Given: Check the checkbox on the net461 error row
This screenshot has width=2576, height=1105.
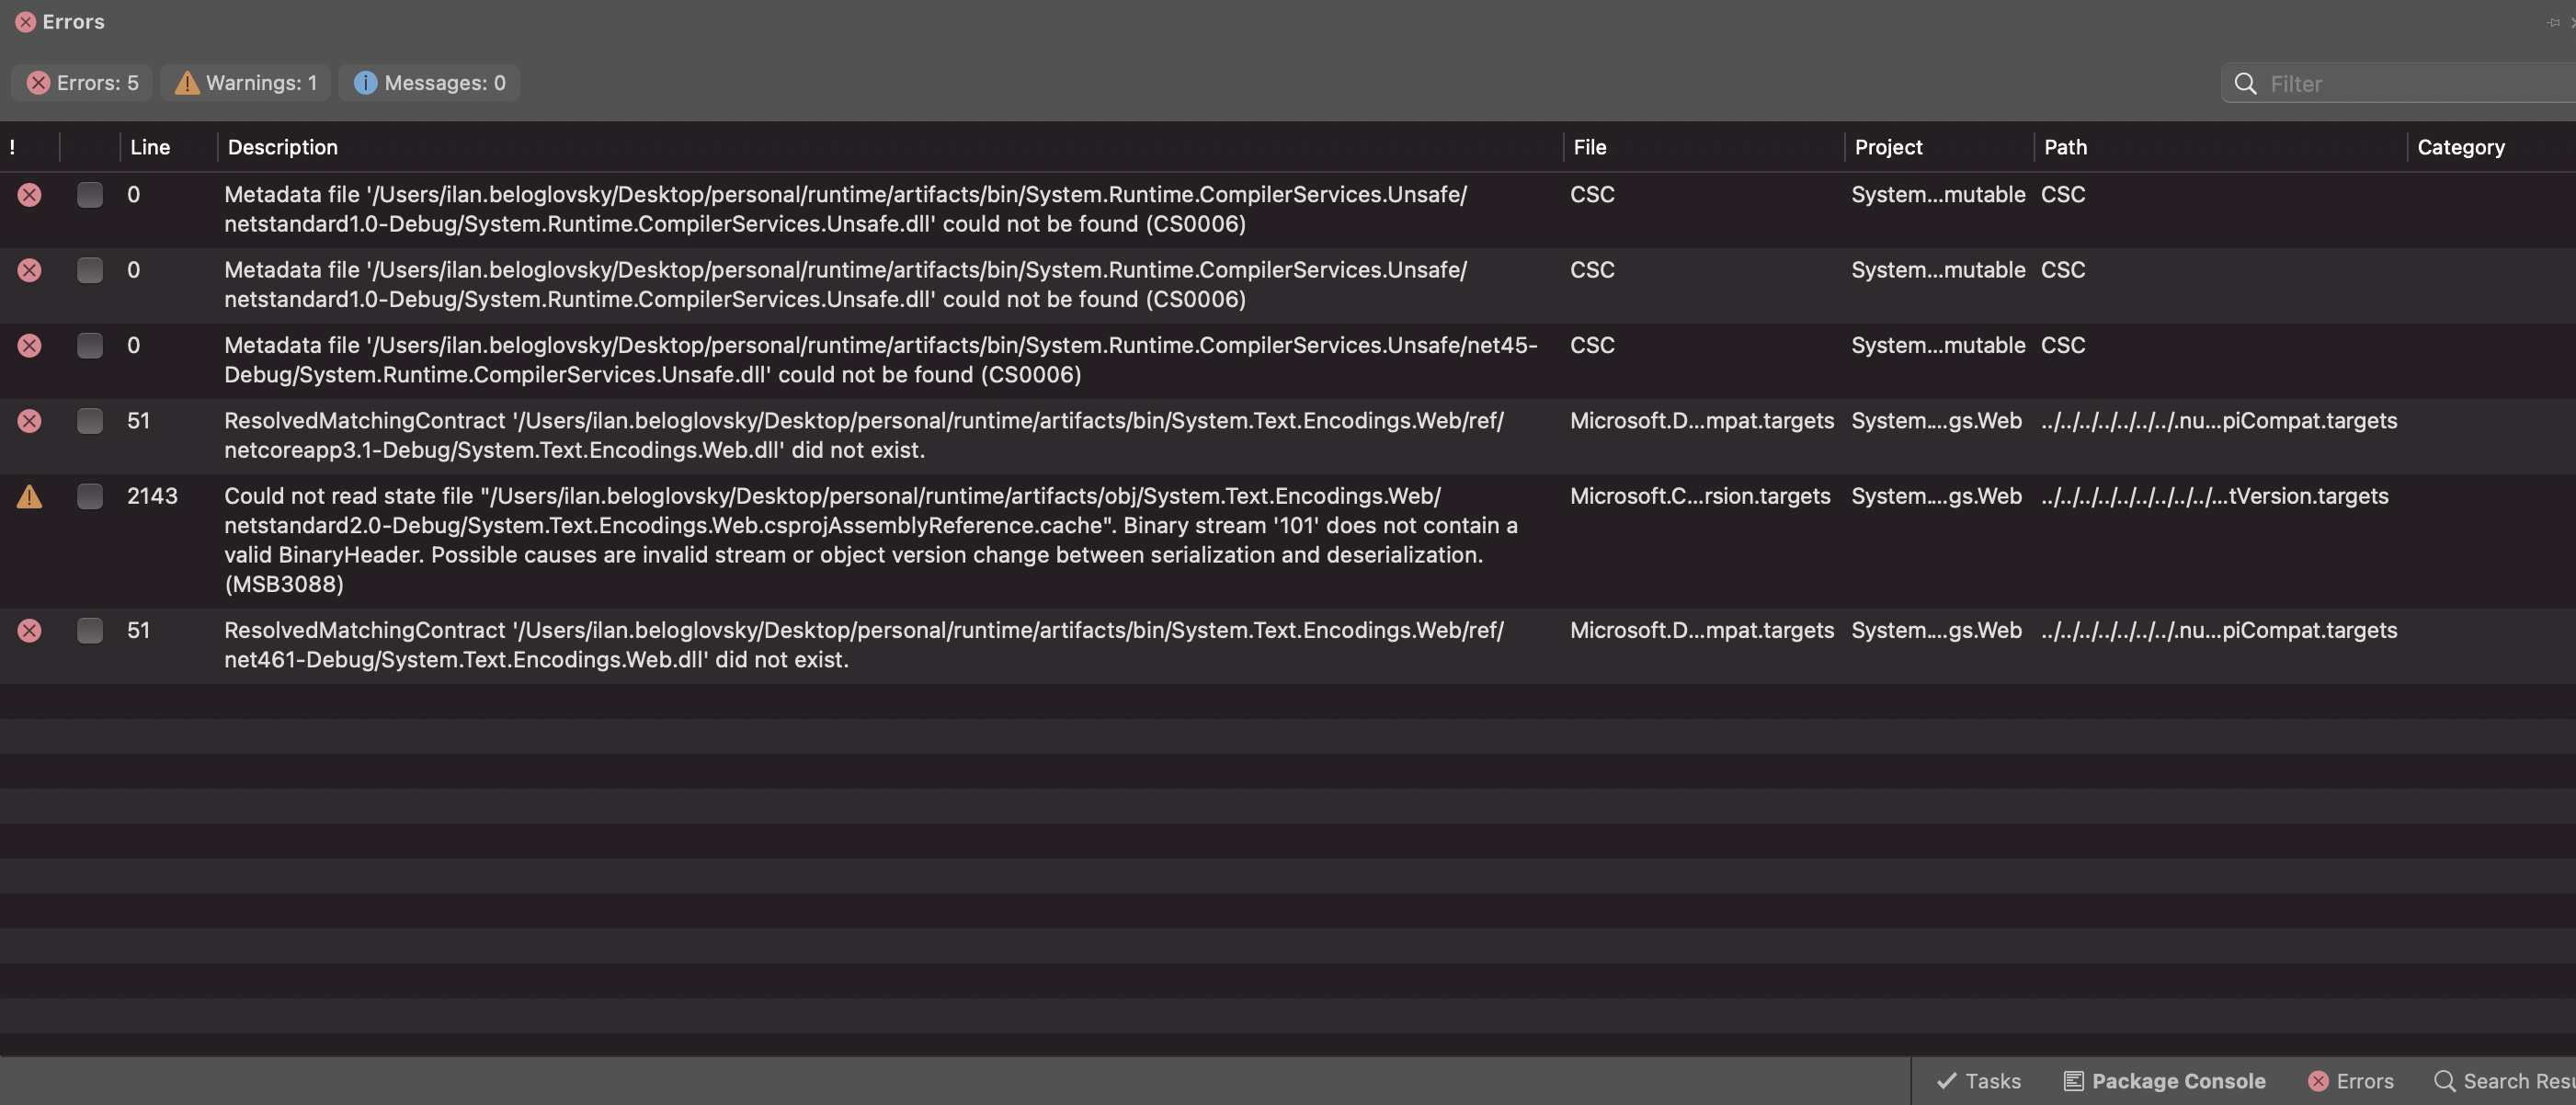Looking at the screenshot, I should coord(90,630).
